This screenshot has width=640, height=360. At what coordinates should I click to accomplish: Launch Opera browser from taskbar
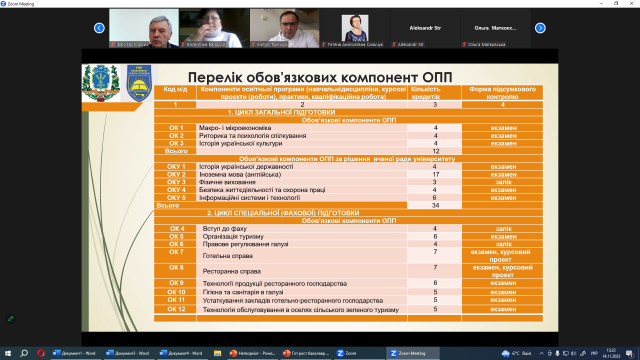40,353
